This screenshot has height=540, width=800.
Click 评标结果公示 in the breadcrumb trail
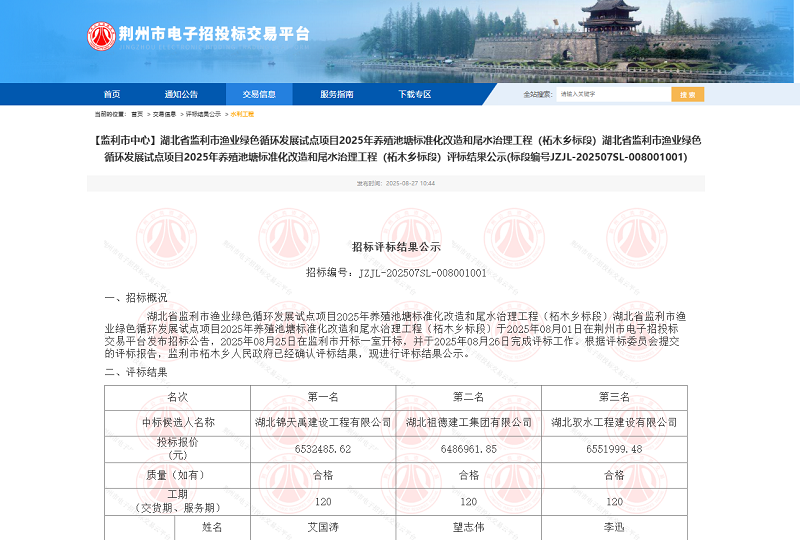click(203, 114)
